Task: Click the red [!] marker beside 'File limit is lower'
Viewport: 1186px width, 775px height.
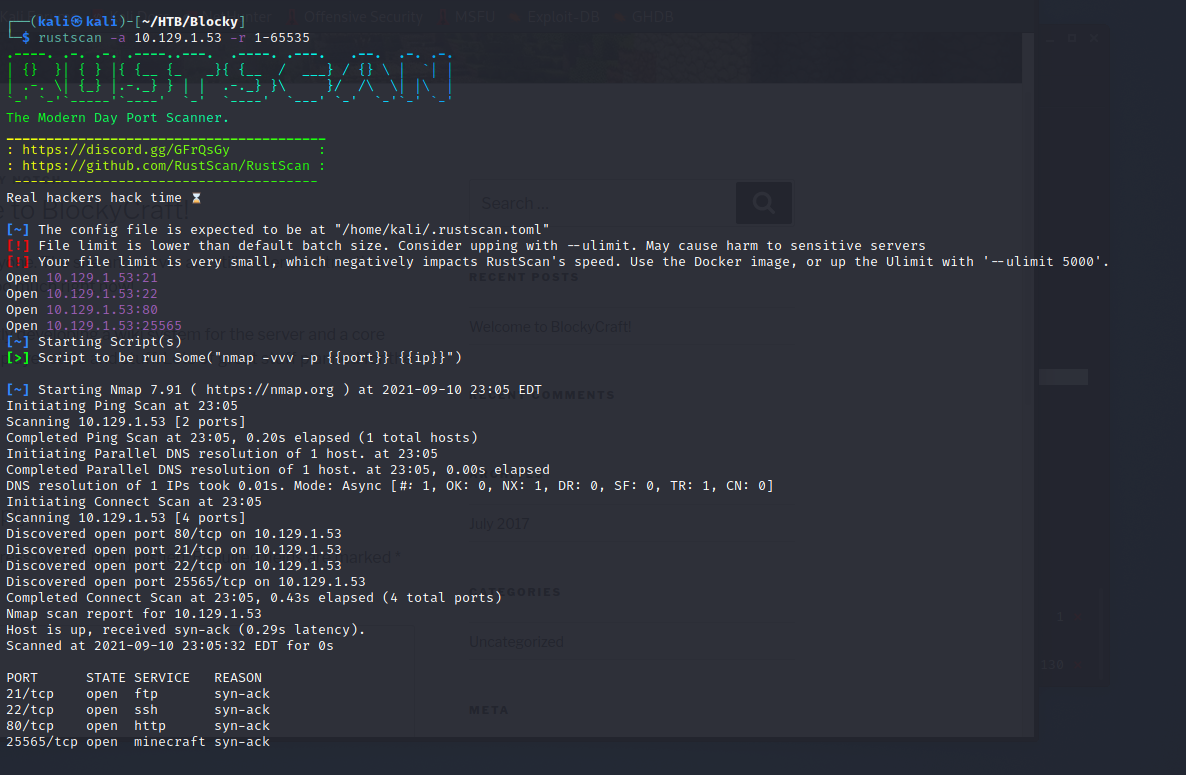Action: pyautogui.click(x=18, y=246)
